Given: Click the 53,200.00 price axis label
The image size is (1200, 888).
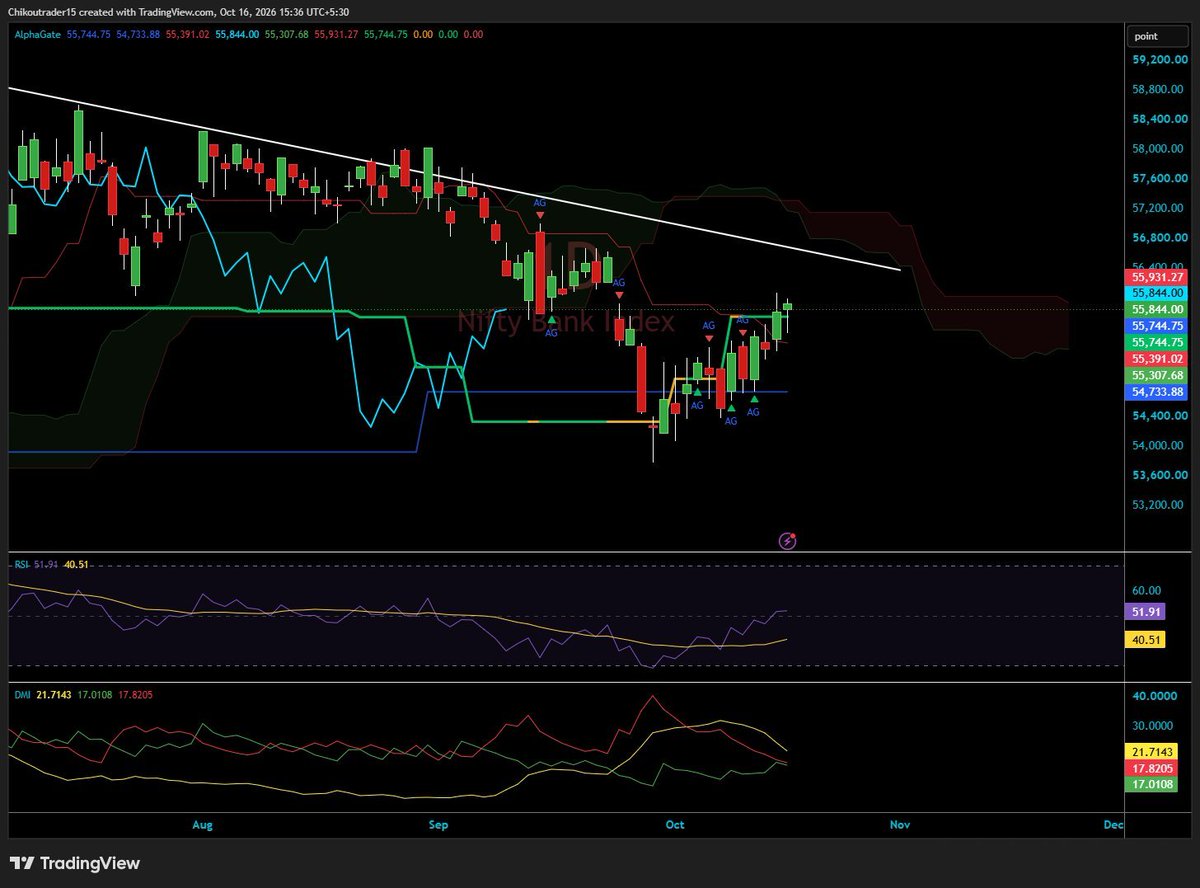Looking at the screenshot, I should coord(1159,504).
